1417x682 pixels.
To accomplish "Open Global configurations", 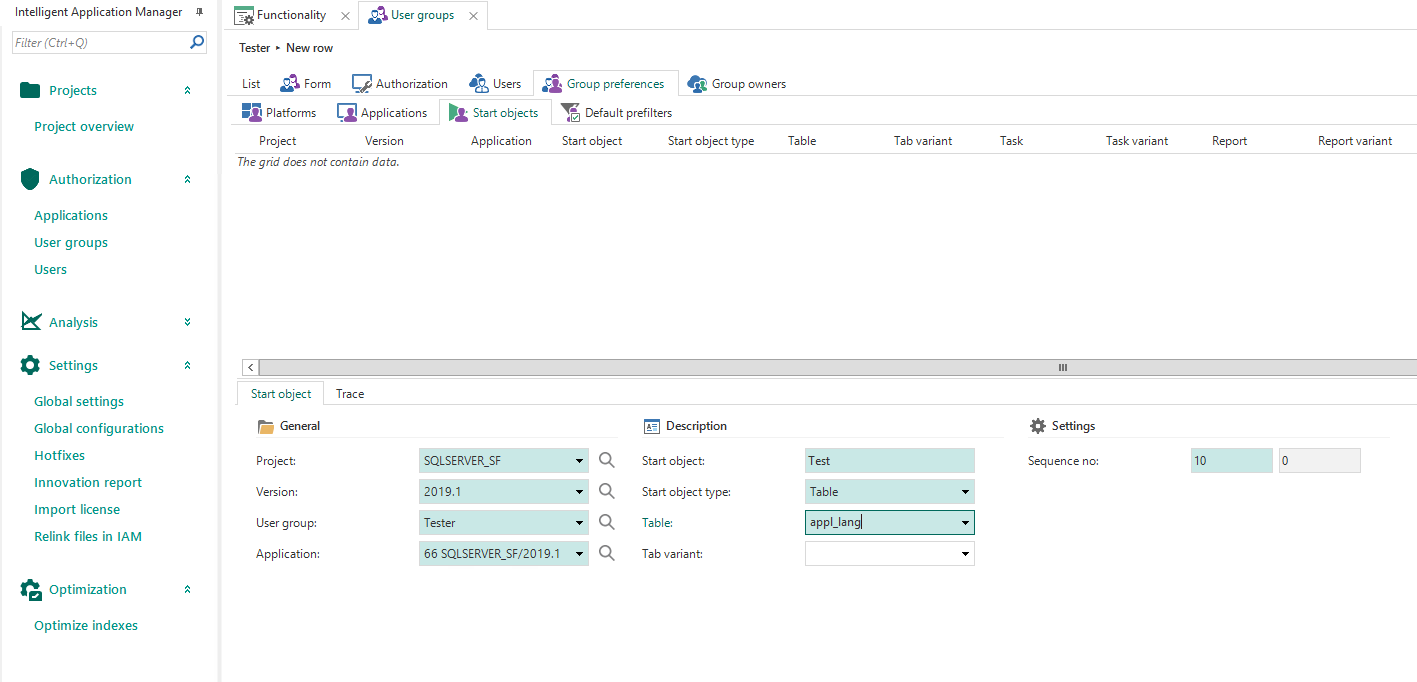I will click(x=99, y=428).
